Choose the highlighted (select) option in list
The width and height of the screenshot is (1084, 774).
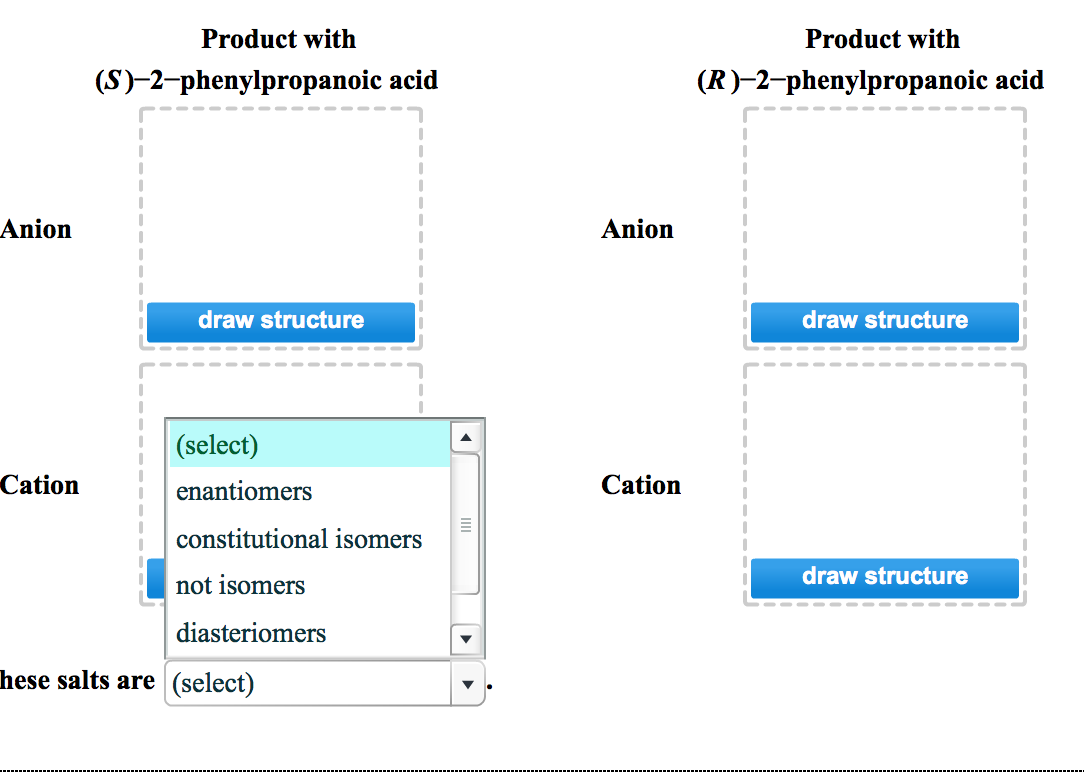pos(310,445)
